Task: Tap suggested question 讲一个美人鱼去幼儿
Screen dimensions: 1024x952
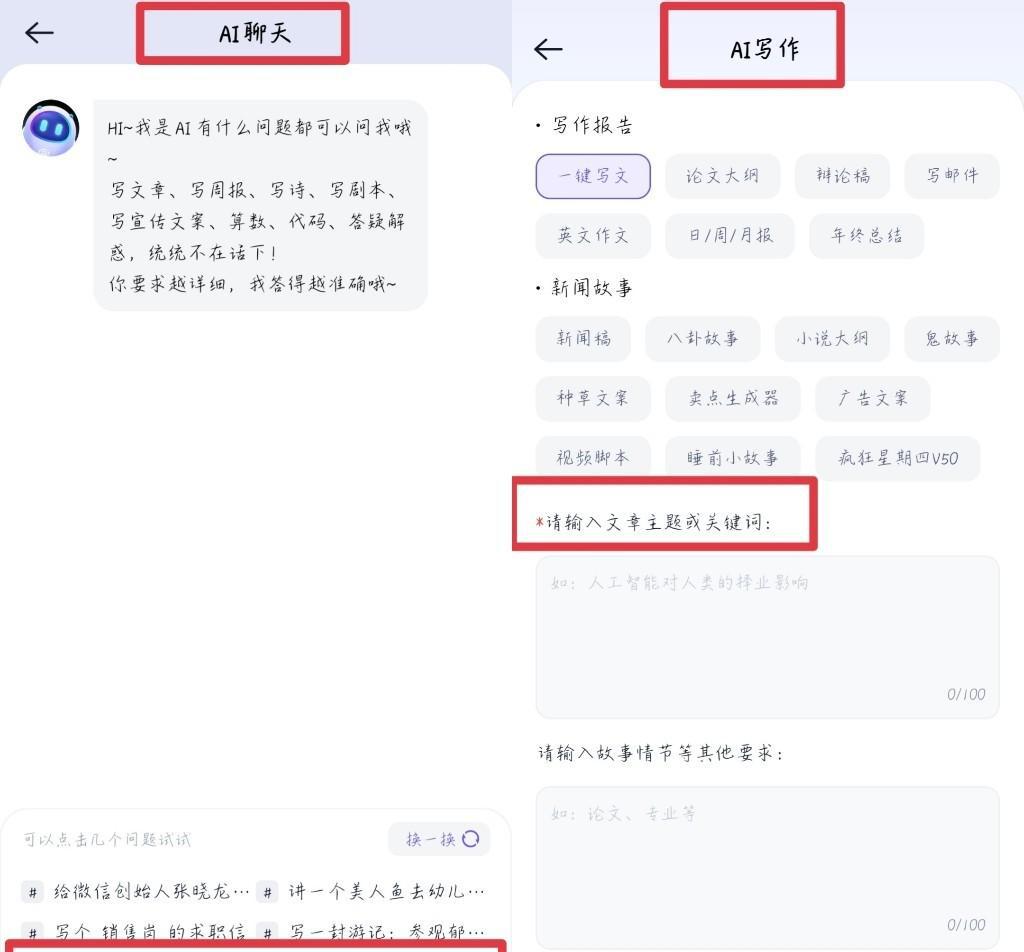Action: (x=371, y=892)
